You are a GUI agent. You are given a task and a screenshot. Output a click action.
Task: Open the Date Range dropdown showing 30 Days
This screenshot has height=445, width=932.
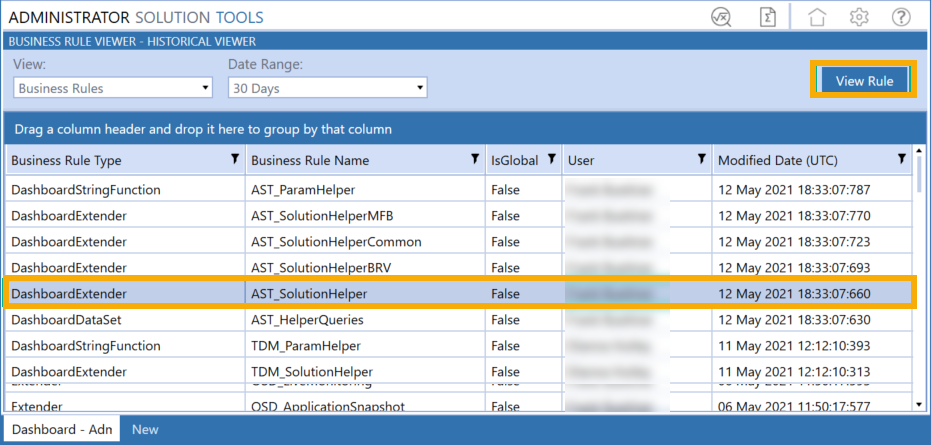[328, 89]
